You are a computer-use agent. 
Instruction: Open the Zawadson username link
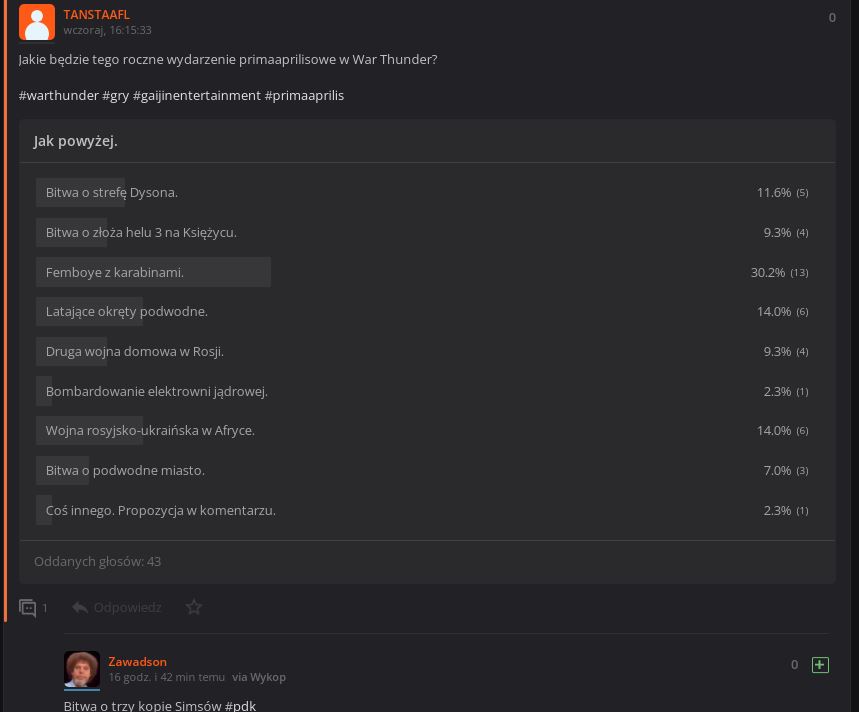point(138,662)
